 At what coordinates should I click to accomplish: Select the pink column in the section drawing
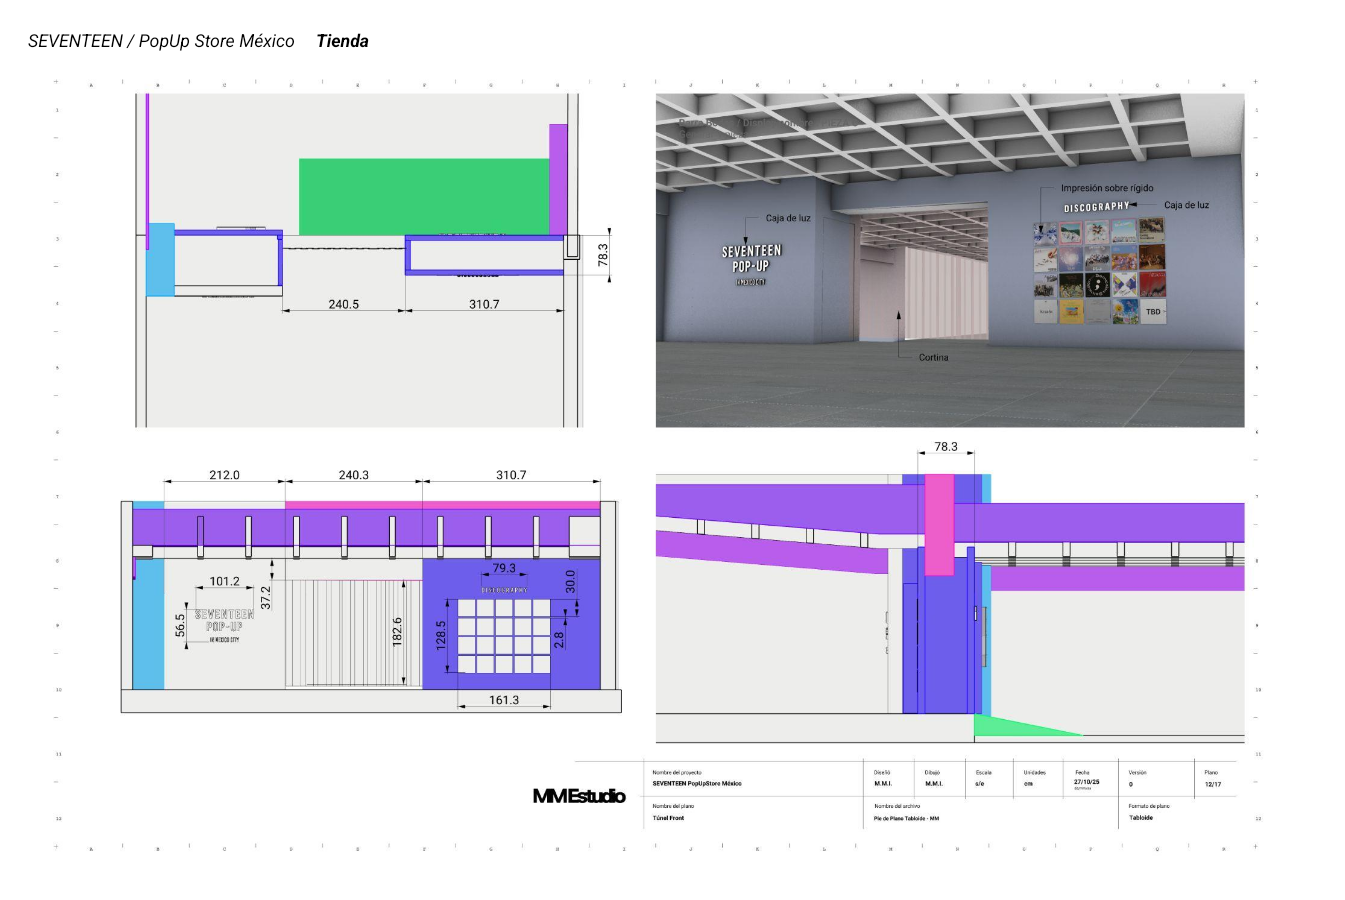point(939,524)
